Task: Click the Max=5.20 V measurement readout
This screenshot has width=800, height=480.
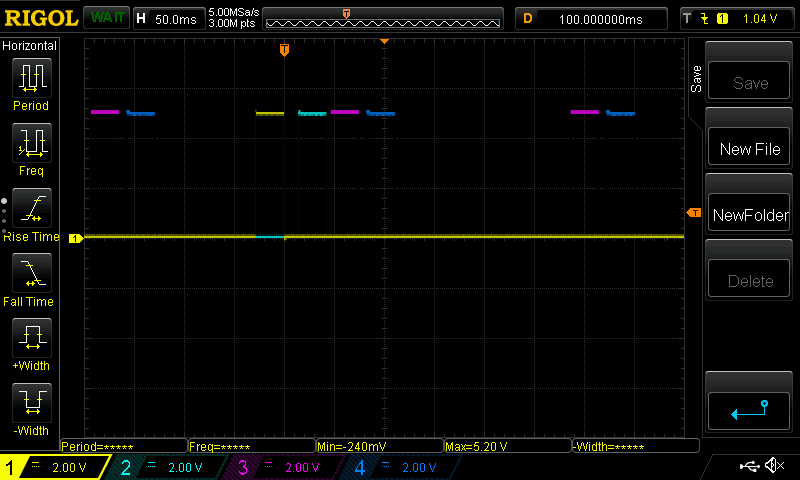Action: (x=508, y=446)
